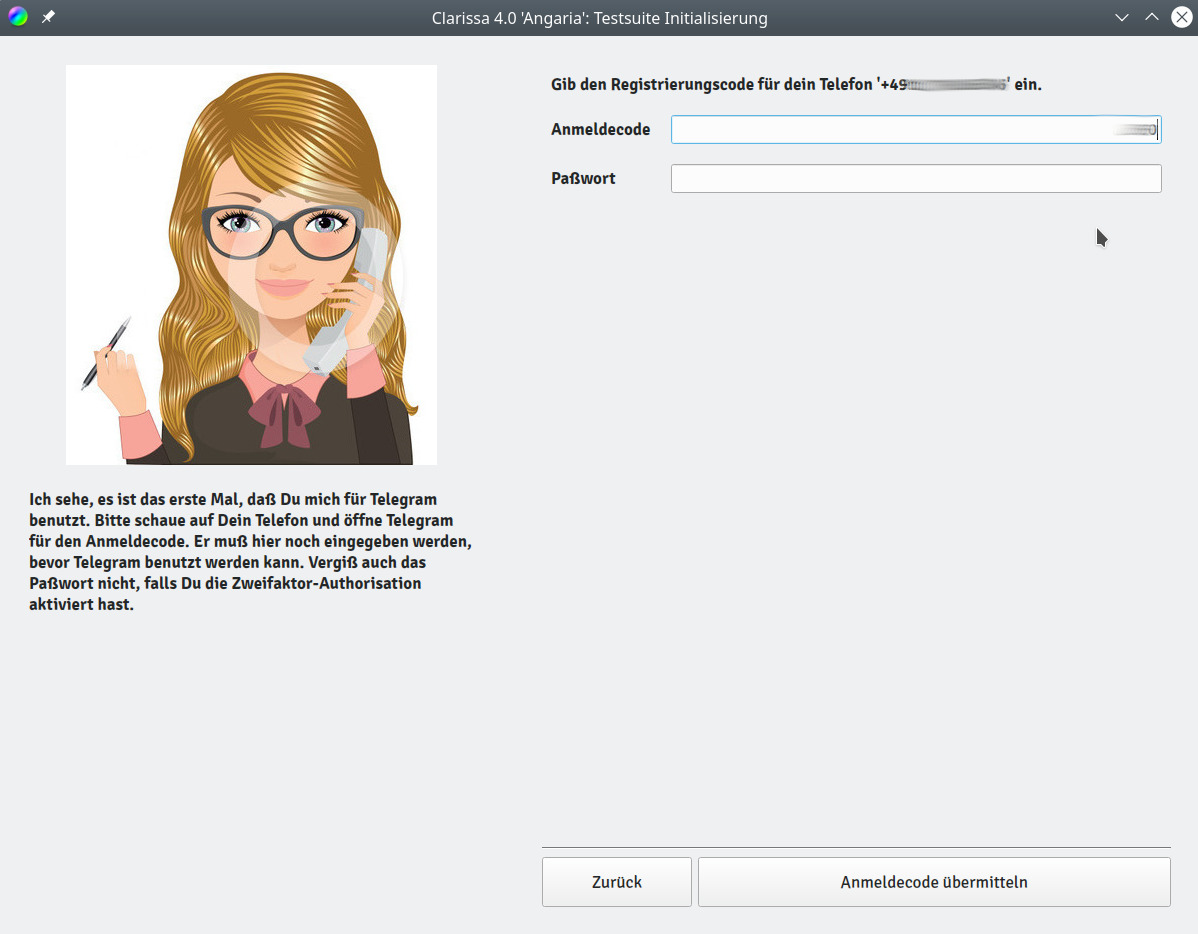Screen dimensions: 1198x934
Task: Focus the Paßwort input field
Action: 916,179
